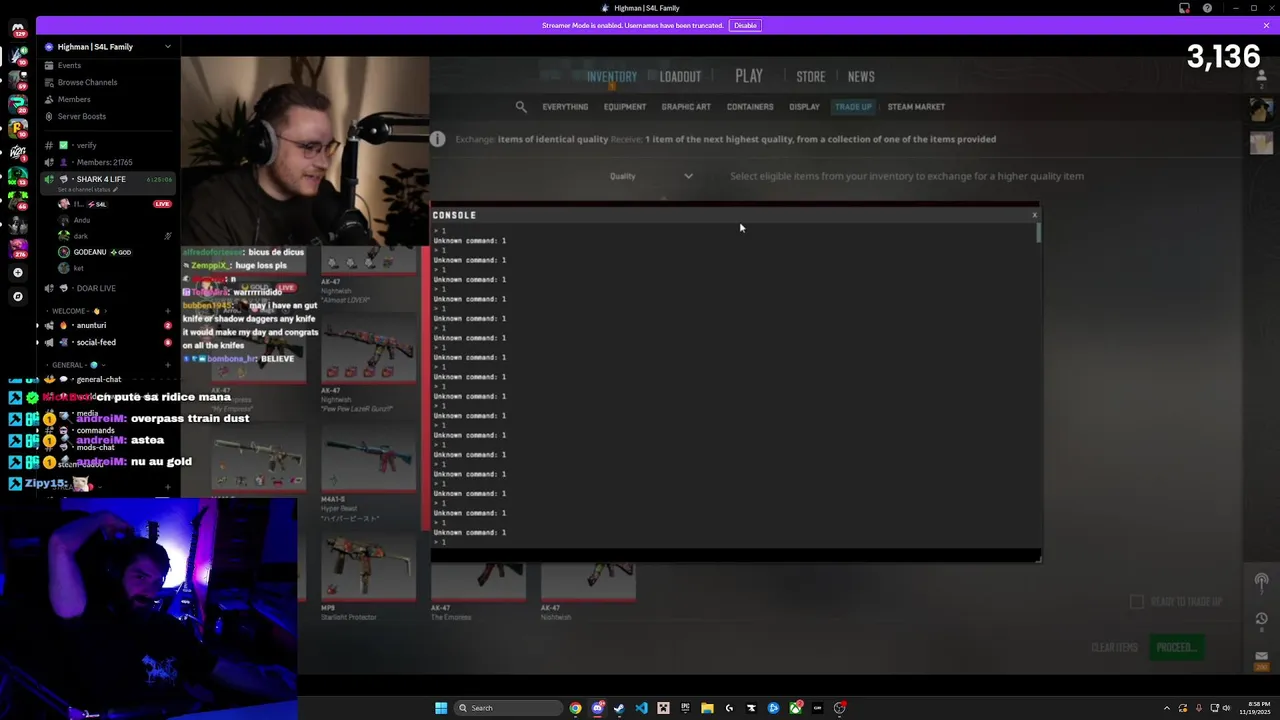Switch to the LOADOUT game tab

(x=680, y=77)
